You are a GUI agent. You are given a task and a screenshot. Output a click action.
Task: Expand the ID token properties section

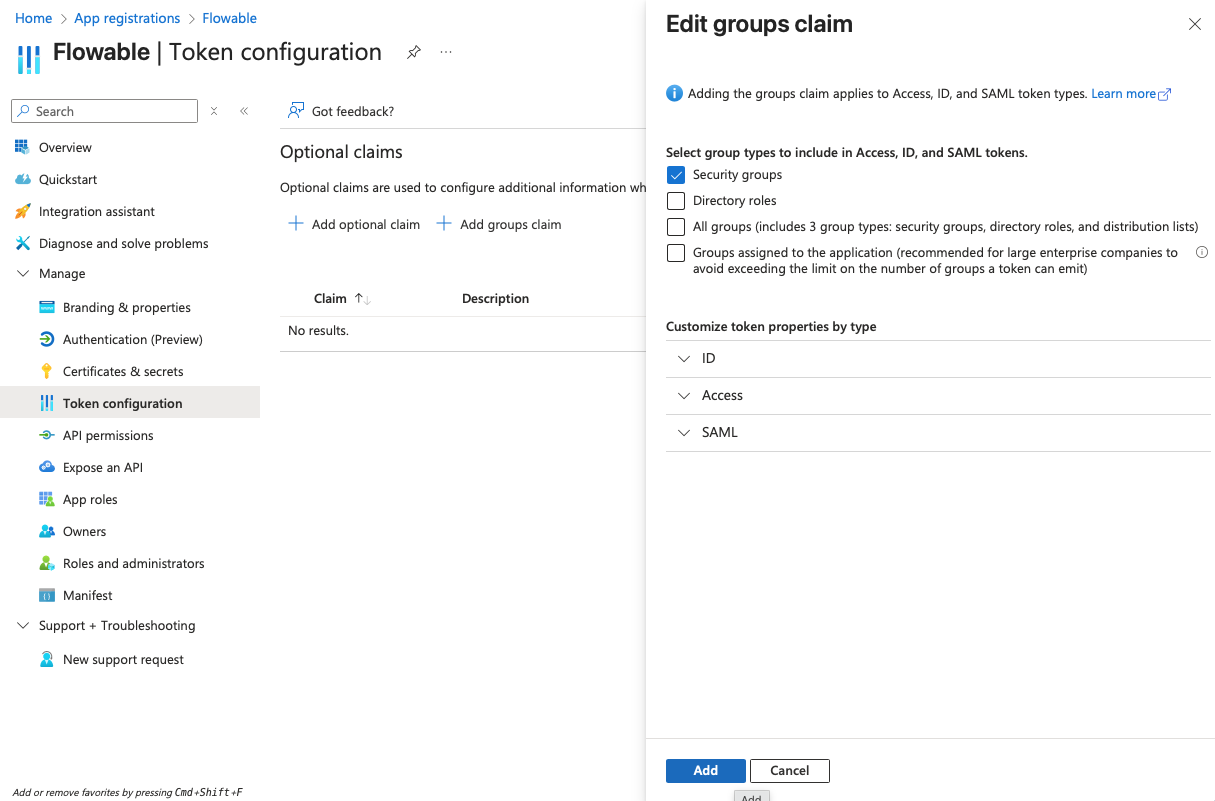point(684,358)
